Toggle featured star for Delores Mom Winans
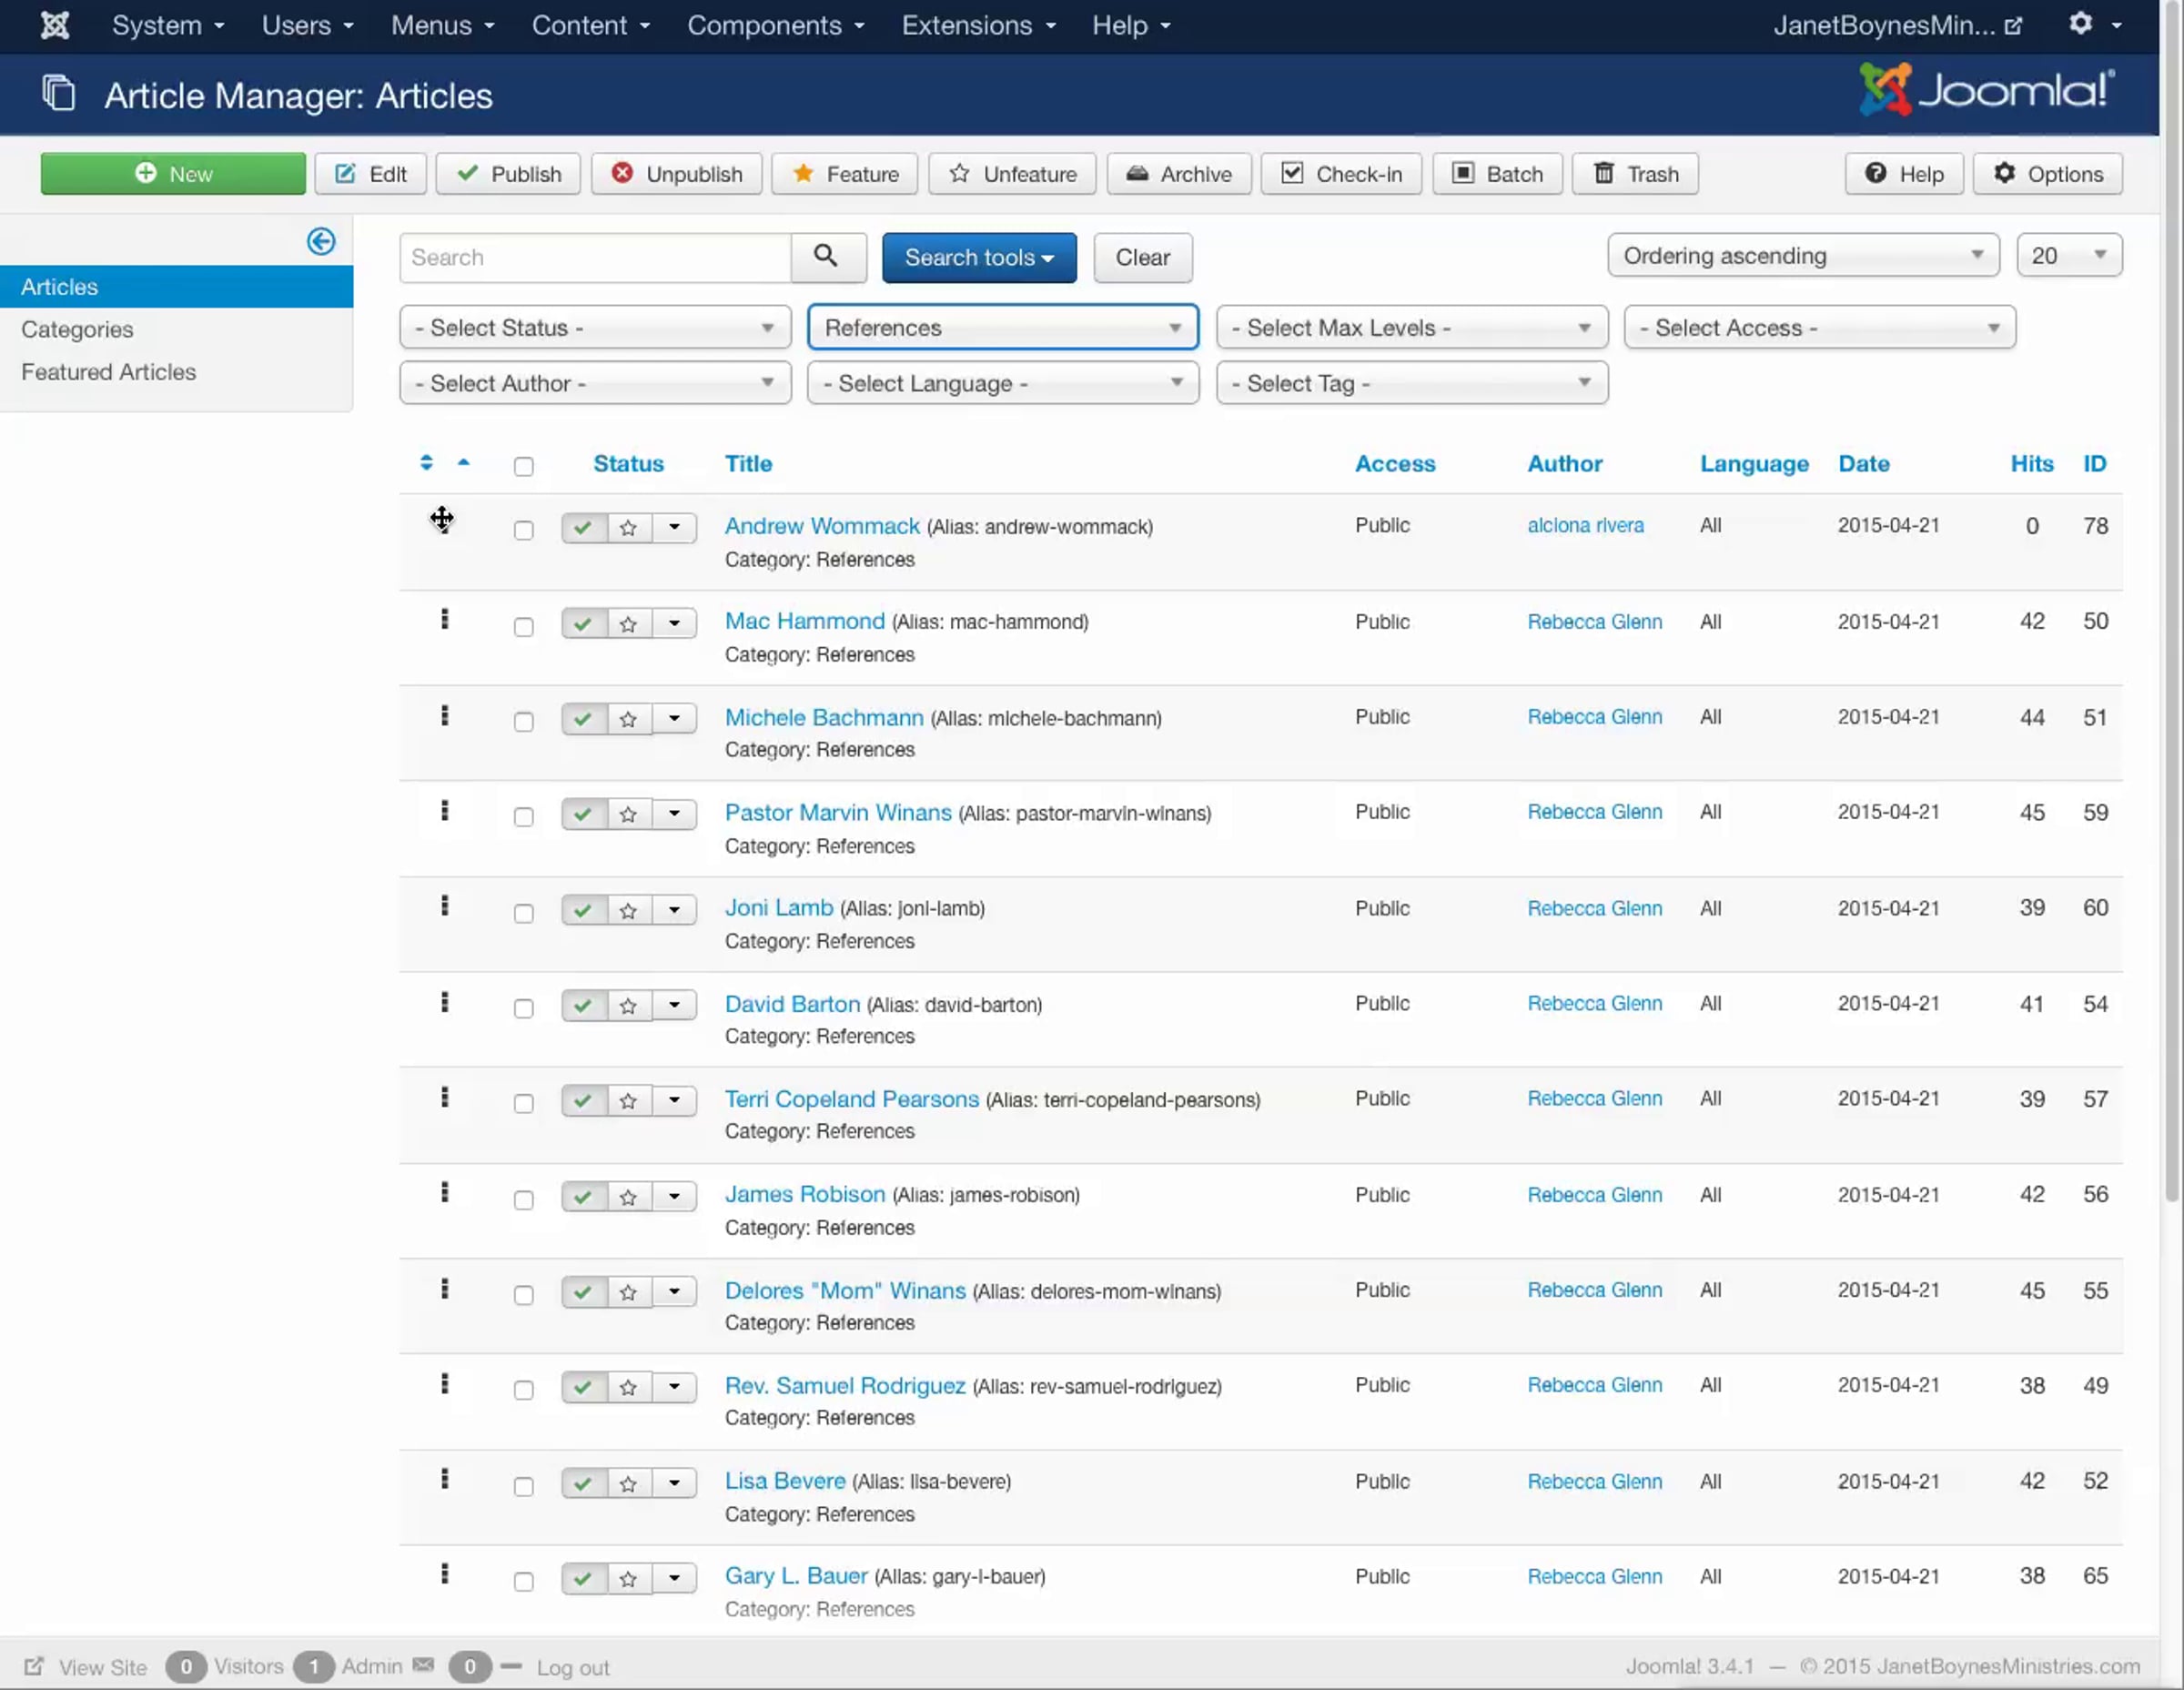The image size is (2184, 1690). pos(629,1292)
